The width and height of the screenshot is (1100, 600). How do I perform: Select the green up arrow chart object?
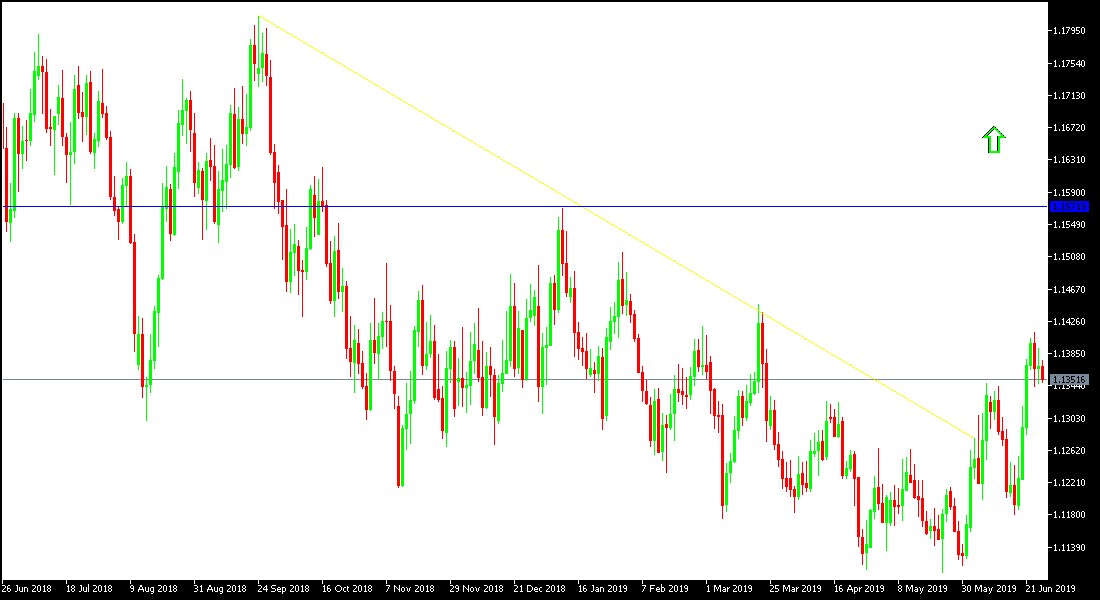[993, 141]
